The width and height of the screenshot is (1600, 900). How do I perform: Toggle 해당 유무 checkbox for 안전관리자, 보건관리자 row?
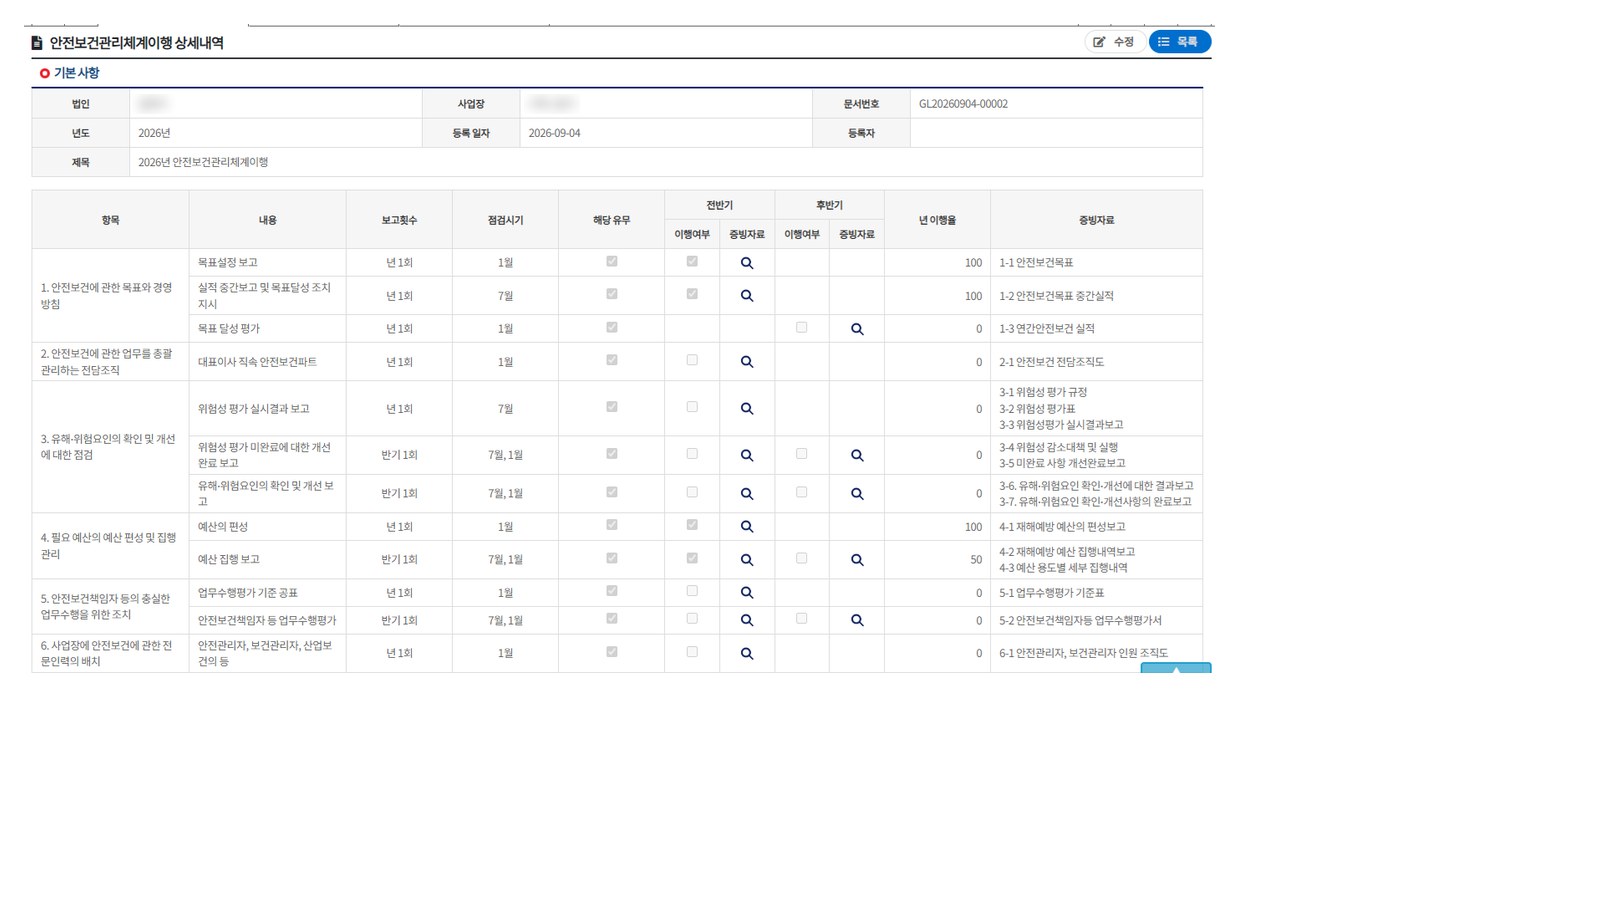[x=612, y=651]
